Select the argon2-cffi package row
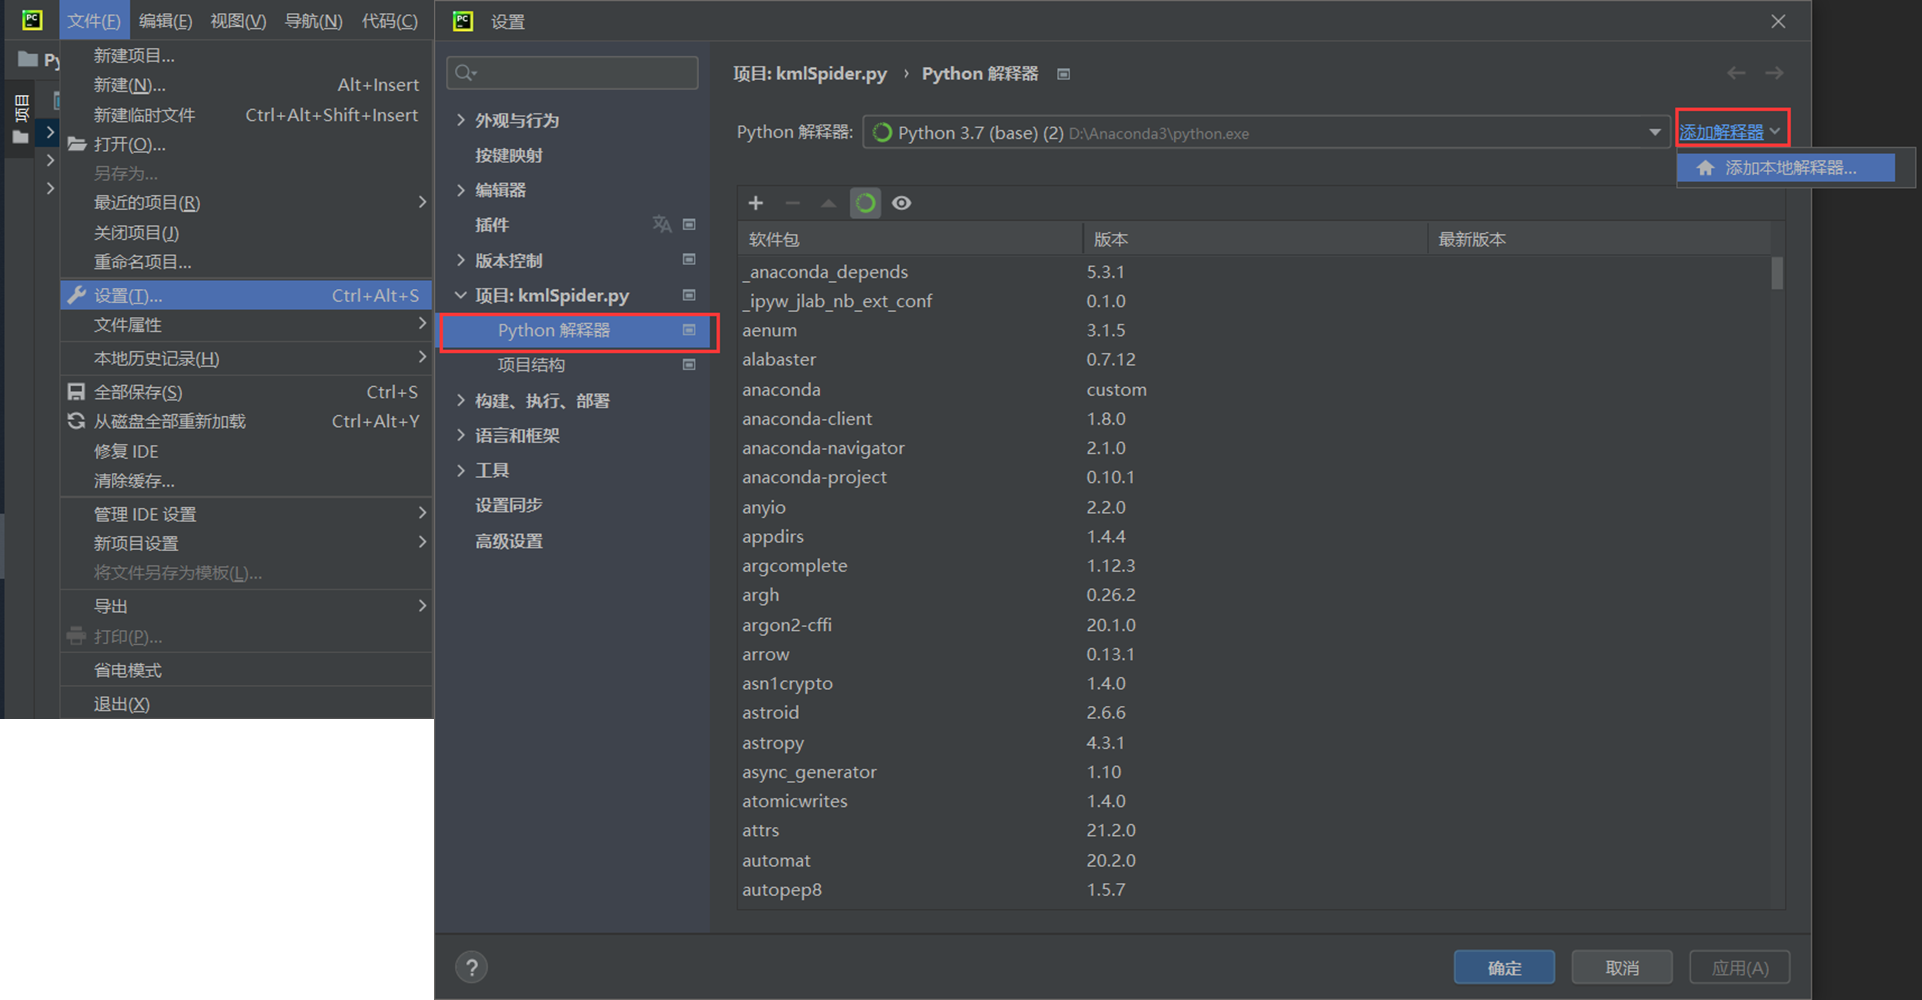Screen dimensions: 1922x1000 tap(1254, 624)
